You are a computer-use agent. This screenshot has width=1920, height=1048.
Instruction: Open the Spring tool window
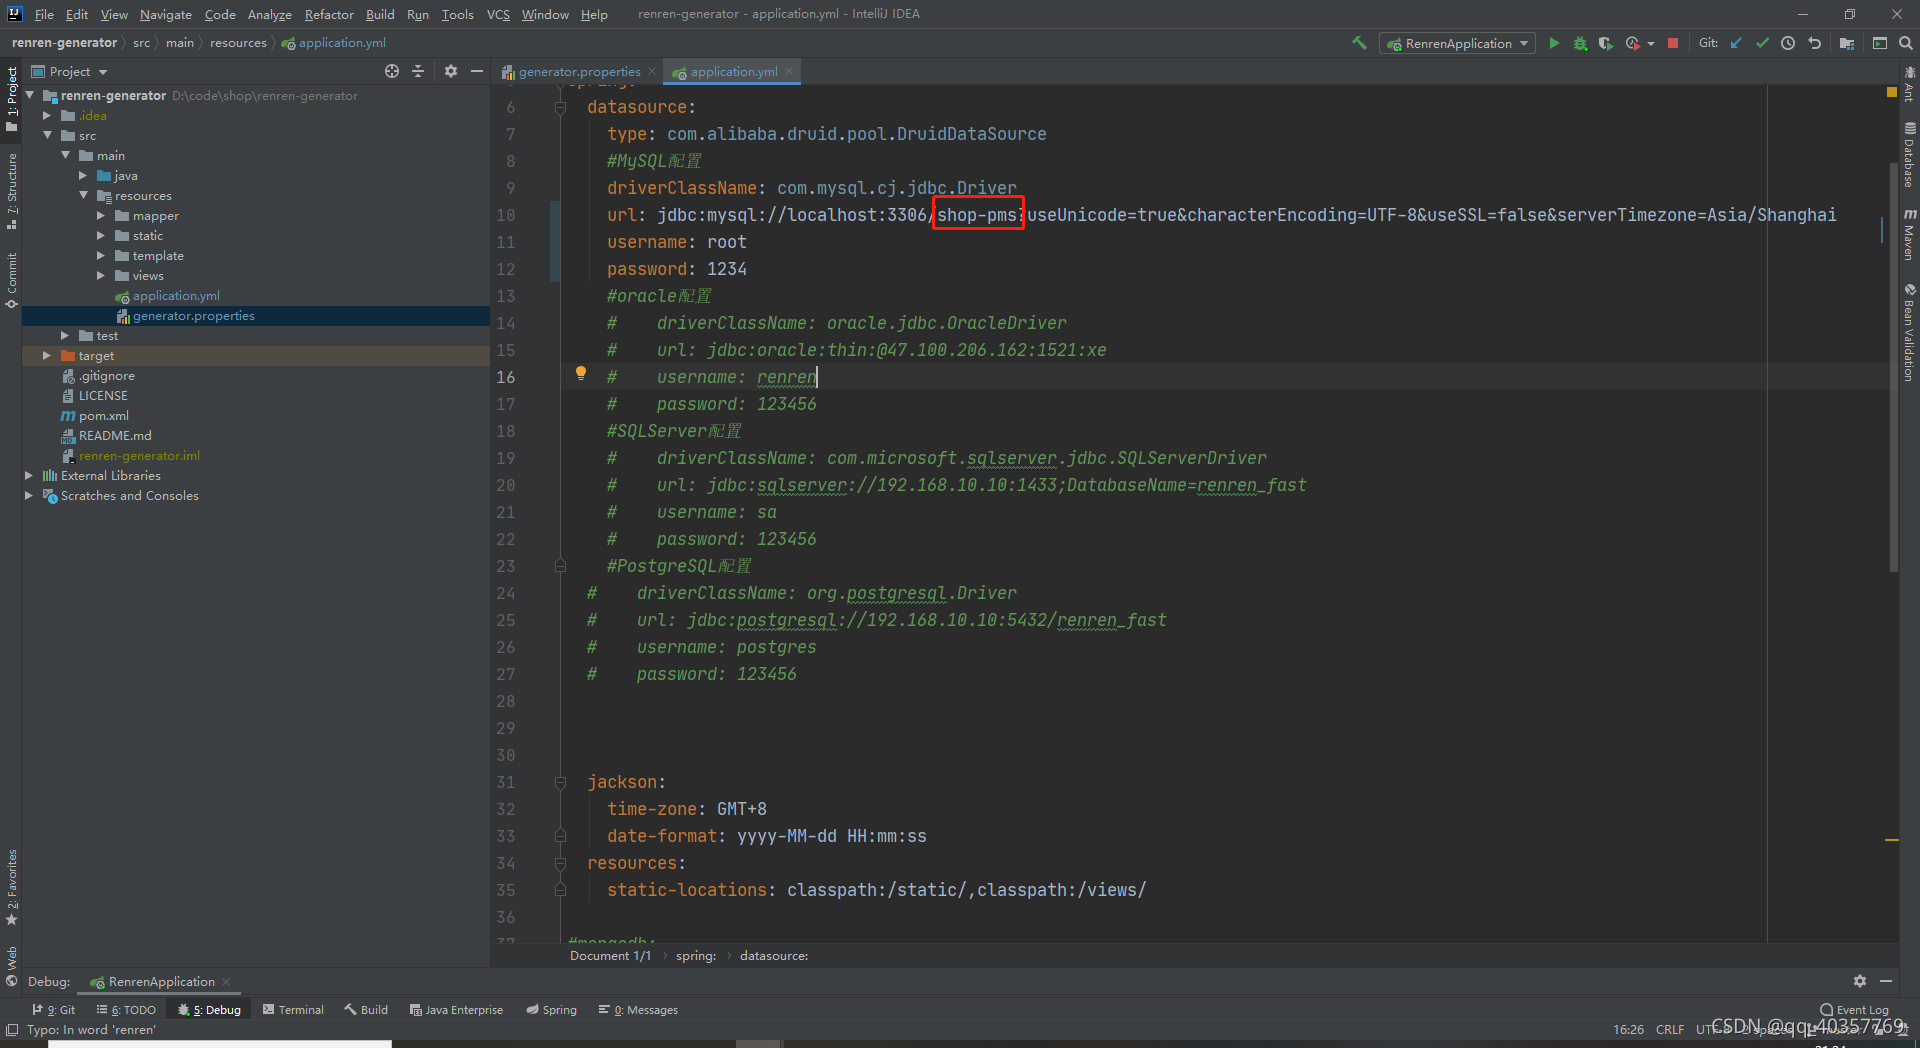click(x=552, y=1010)
